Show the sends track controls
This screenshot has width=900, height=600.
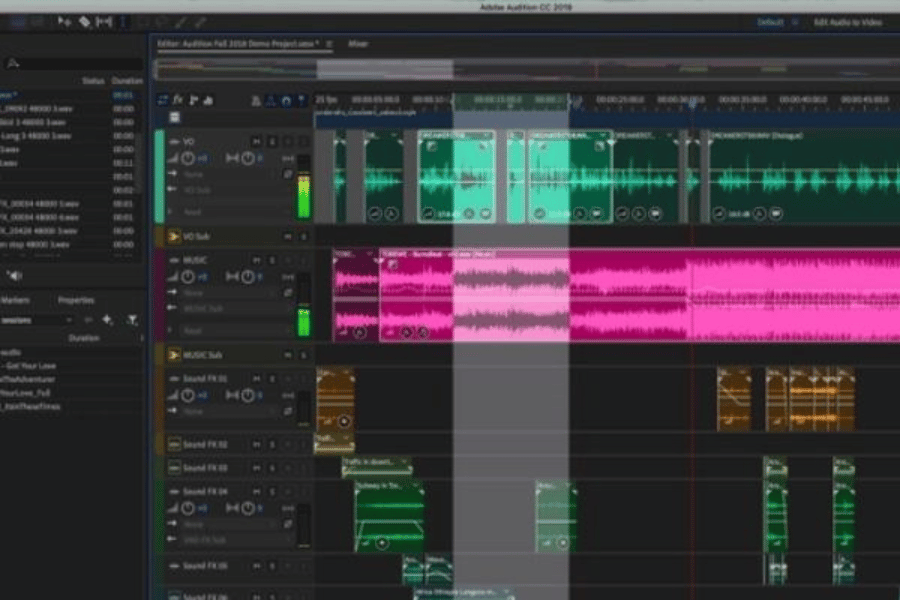[193, 100]
